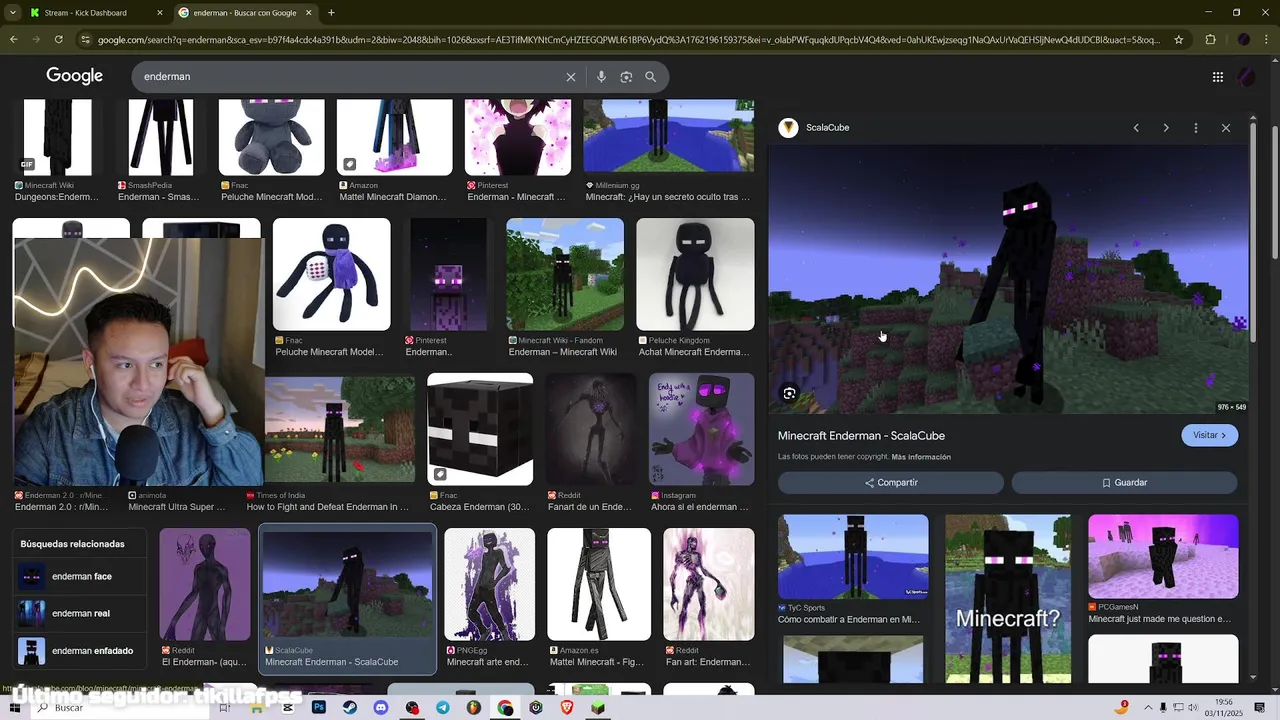Open Steam from the taskbar
The height and width of the screenshot is (720, 1280).
tap(350, 708)
